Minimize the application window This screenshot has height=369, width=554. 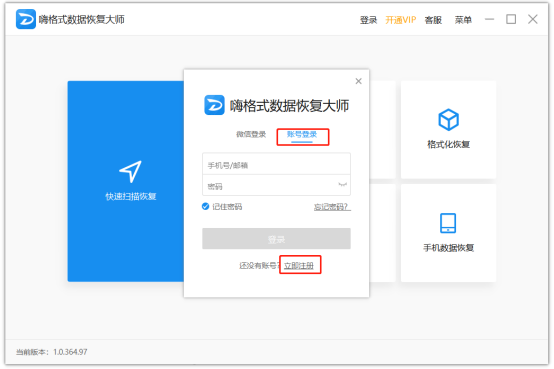click(x=489, y=19)
